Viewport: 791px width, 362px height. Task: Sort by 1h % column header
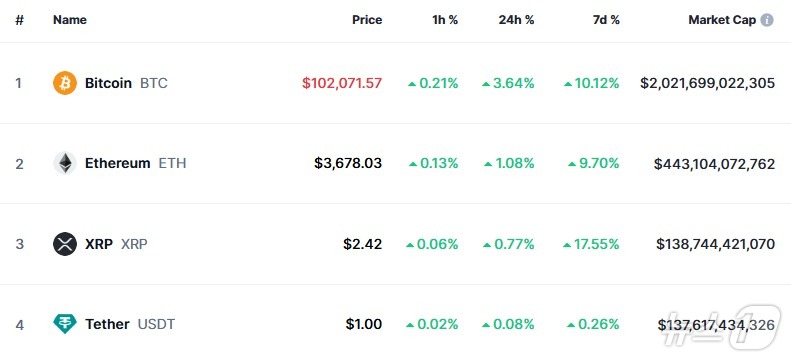point(445,20)
